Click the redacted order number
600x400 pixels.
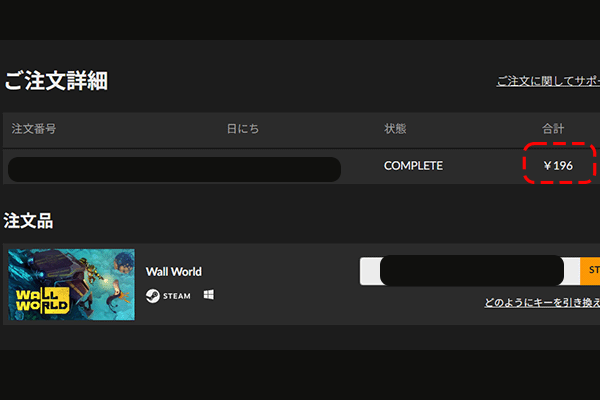tap(174, 169)
